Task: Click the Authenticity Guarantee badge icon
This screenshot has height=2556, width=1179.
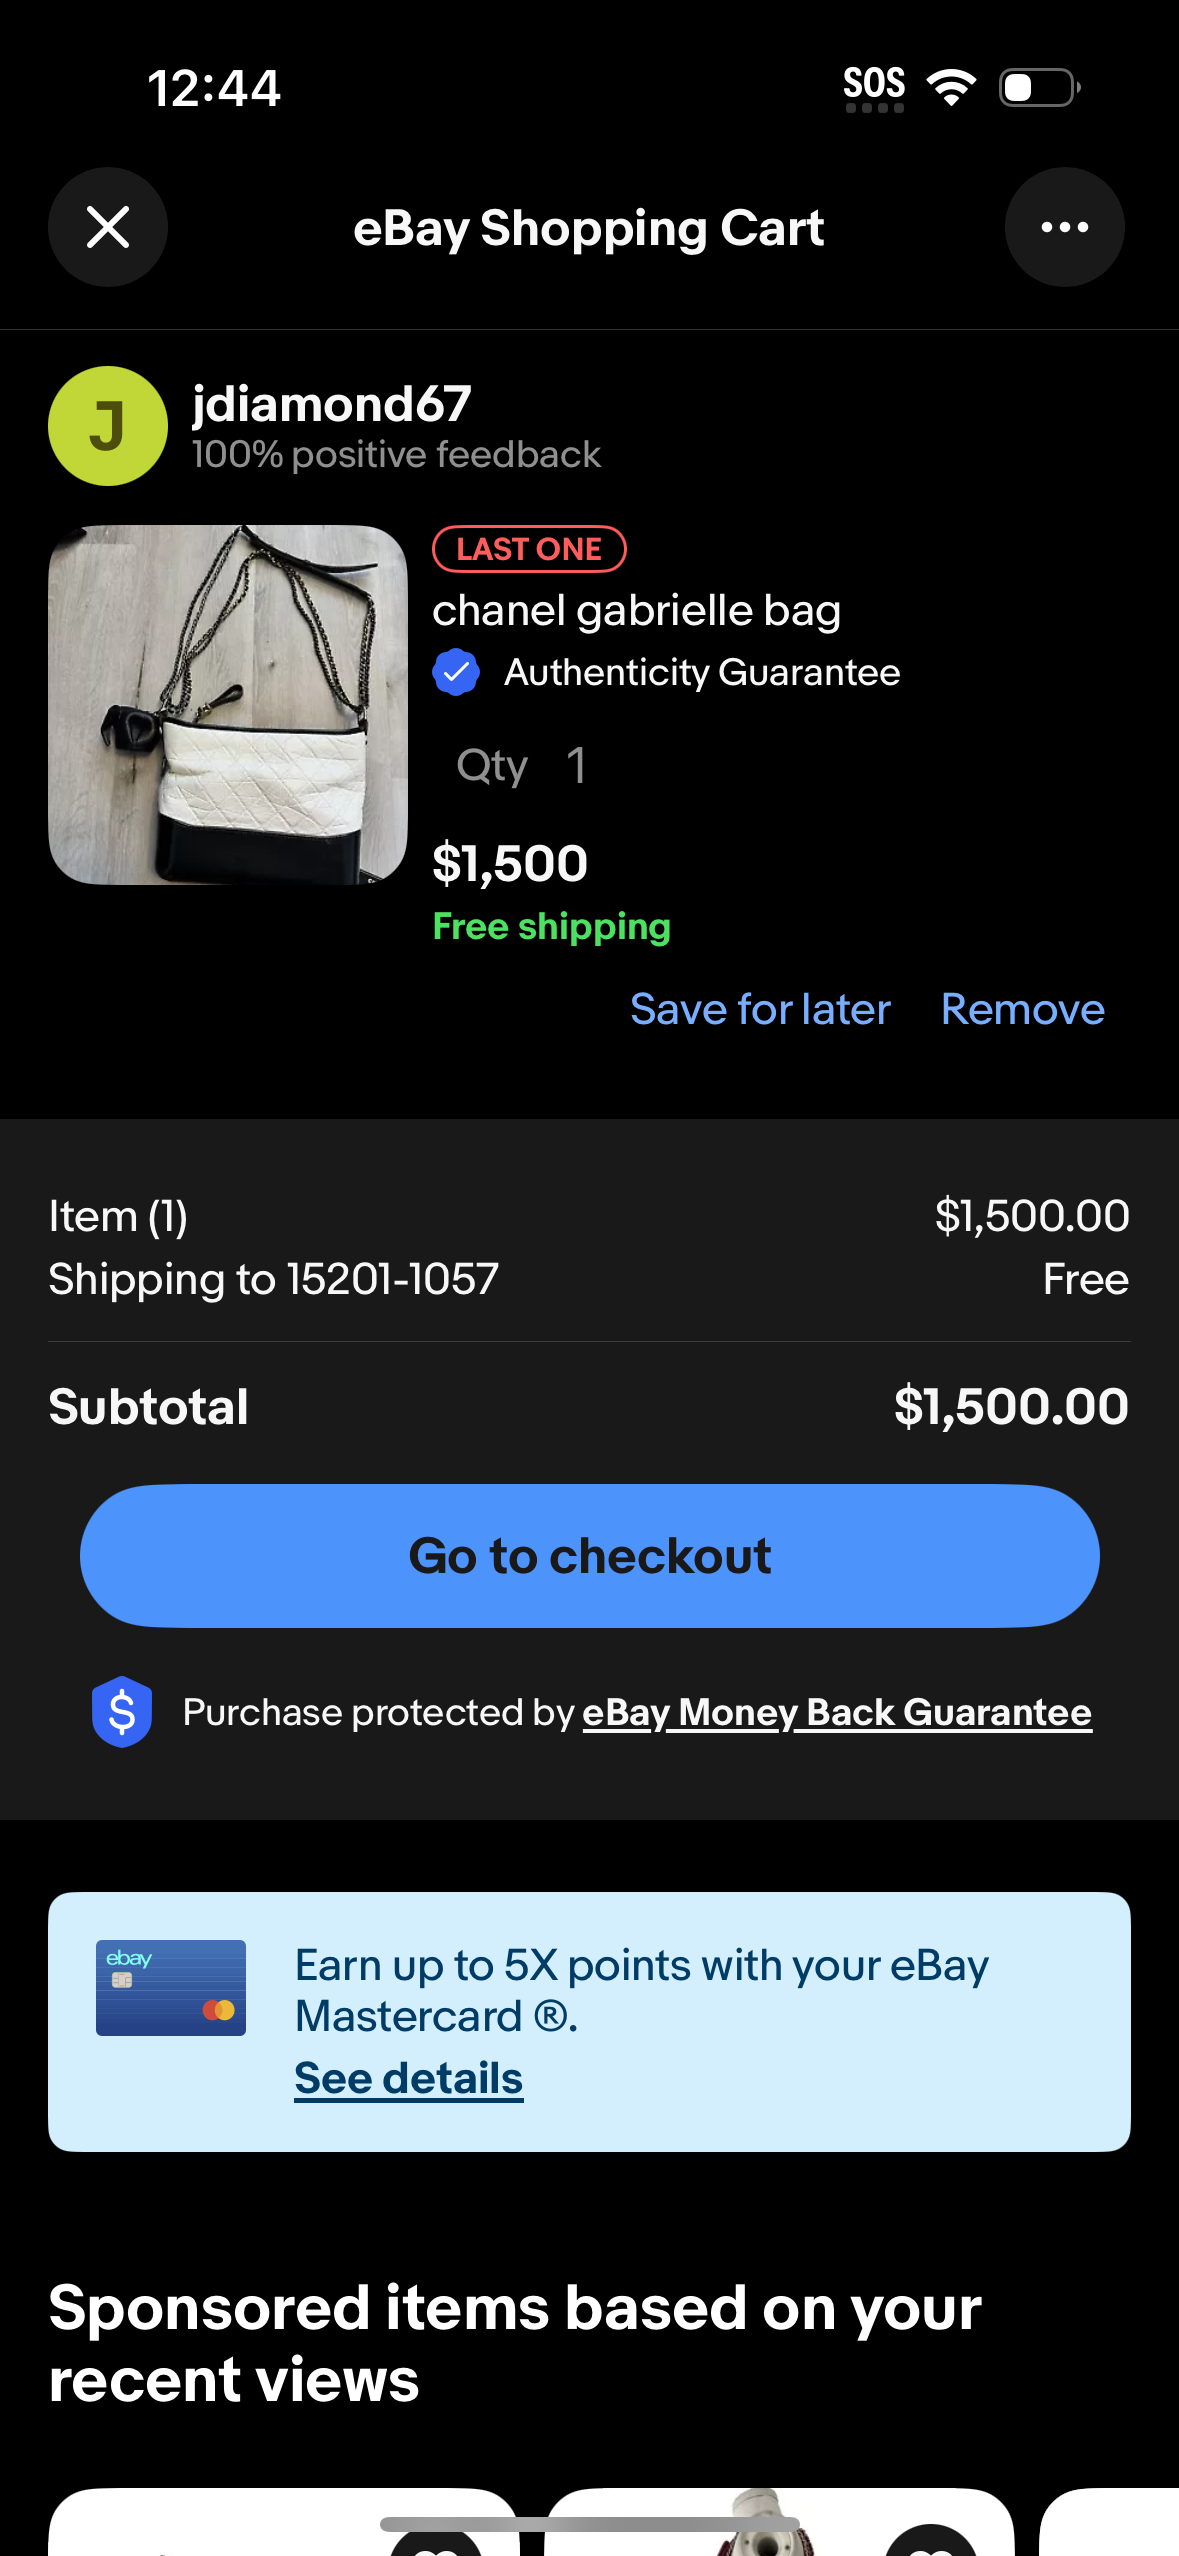Action: pos(456,671)
